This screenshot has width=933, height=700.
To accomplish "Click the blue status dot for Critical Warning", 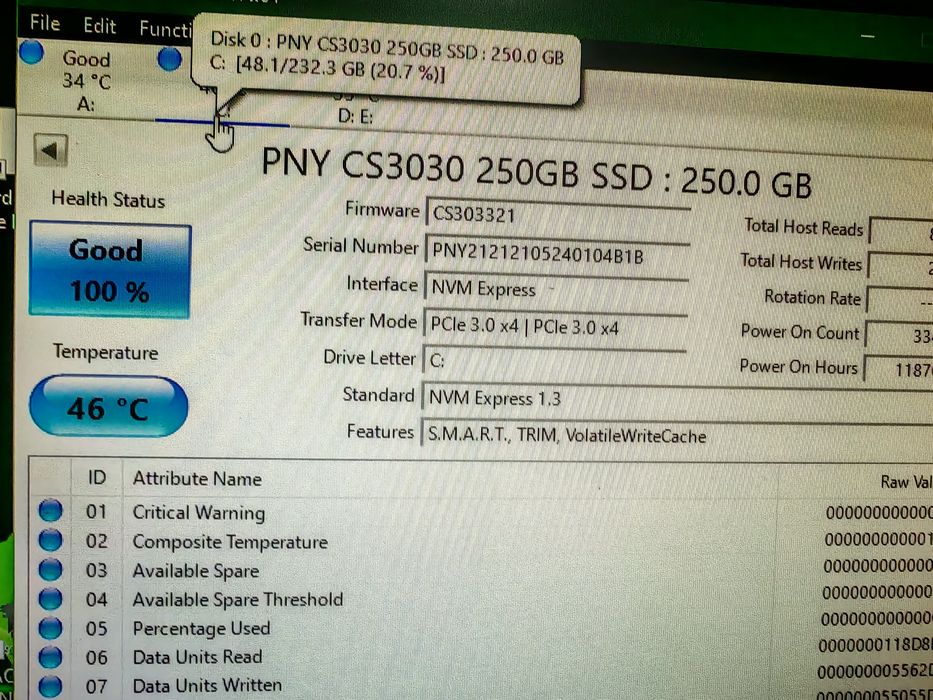I will tap(51, 511).
